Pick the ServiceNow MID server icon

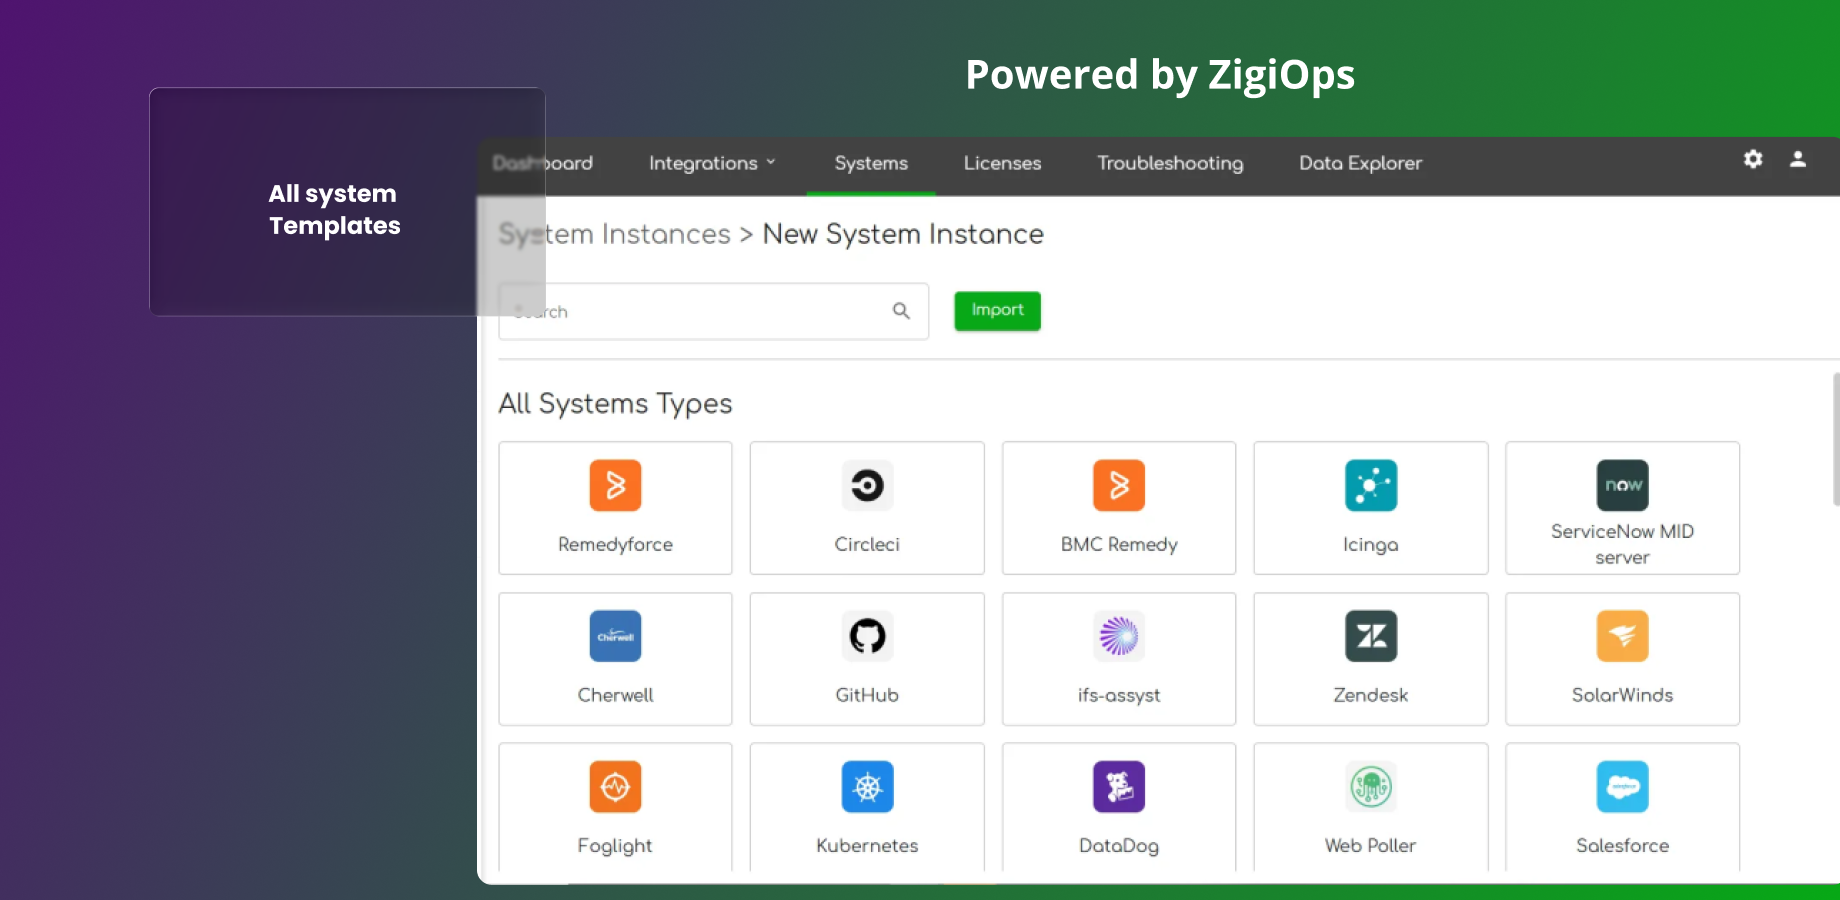(1622, 486)
